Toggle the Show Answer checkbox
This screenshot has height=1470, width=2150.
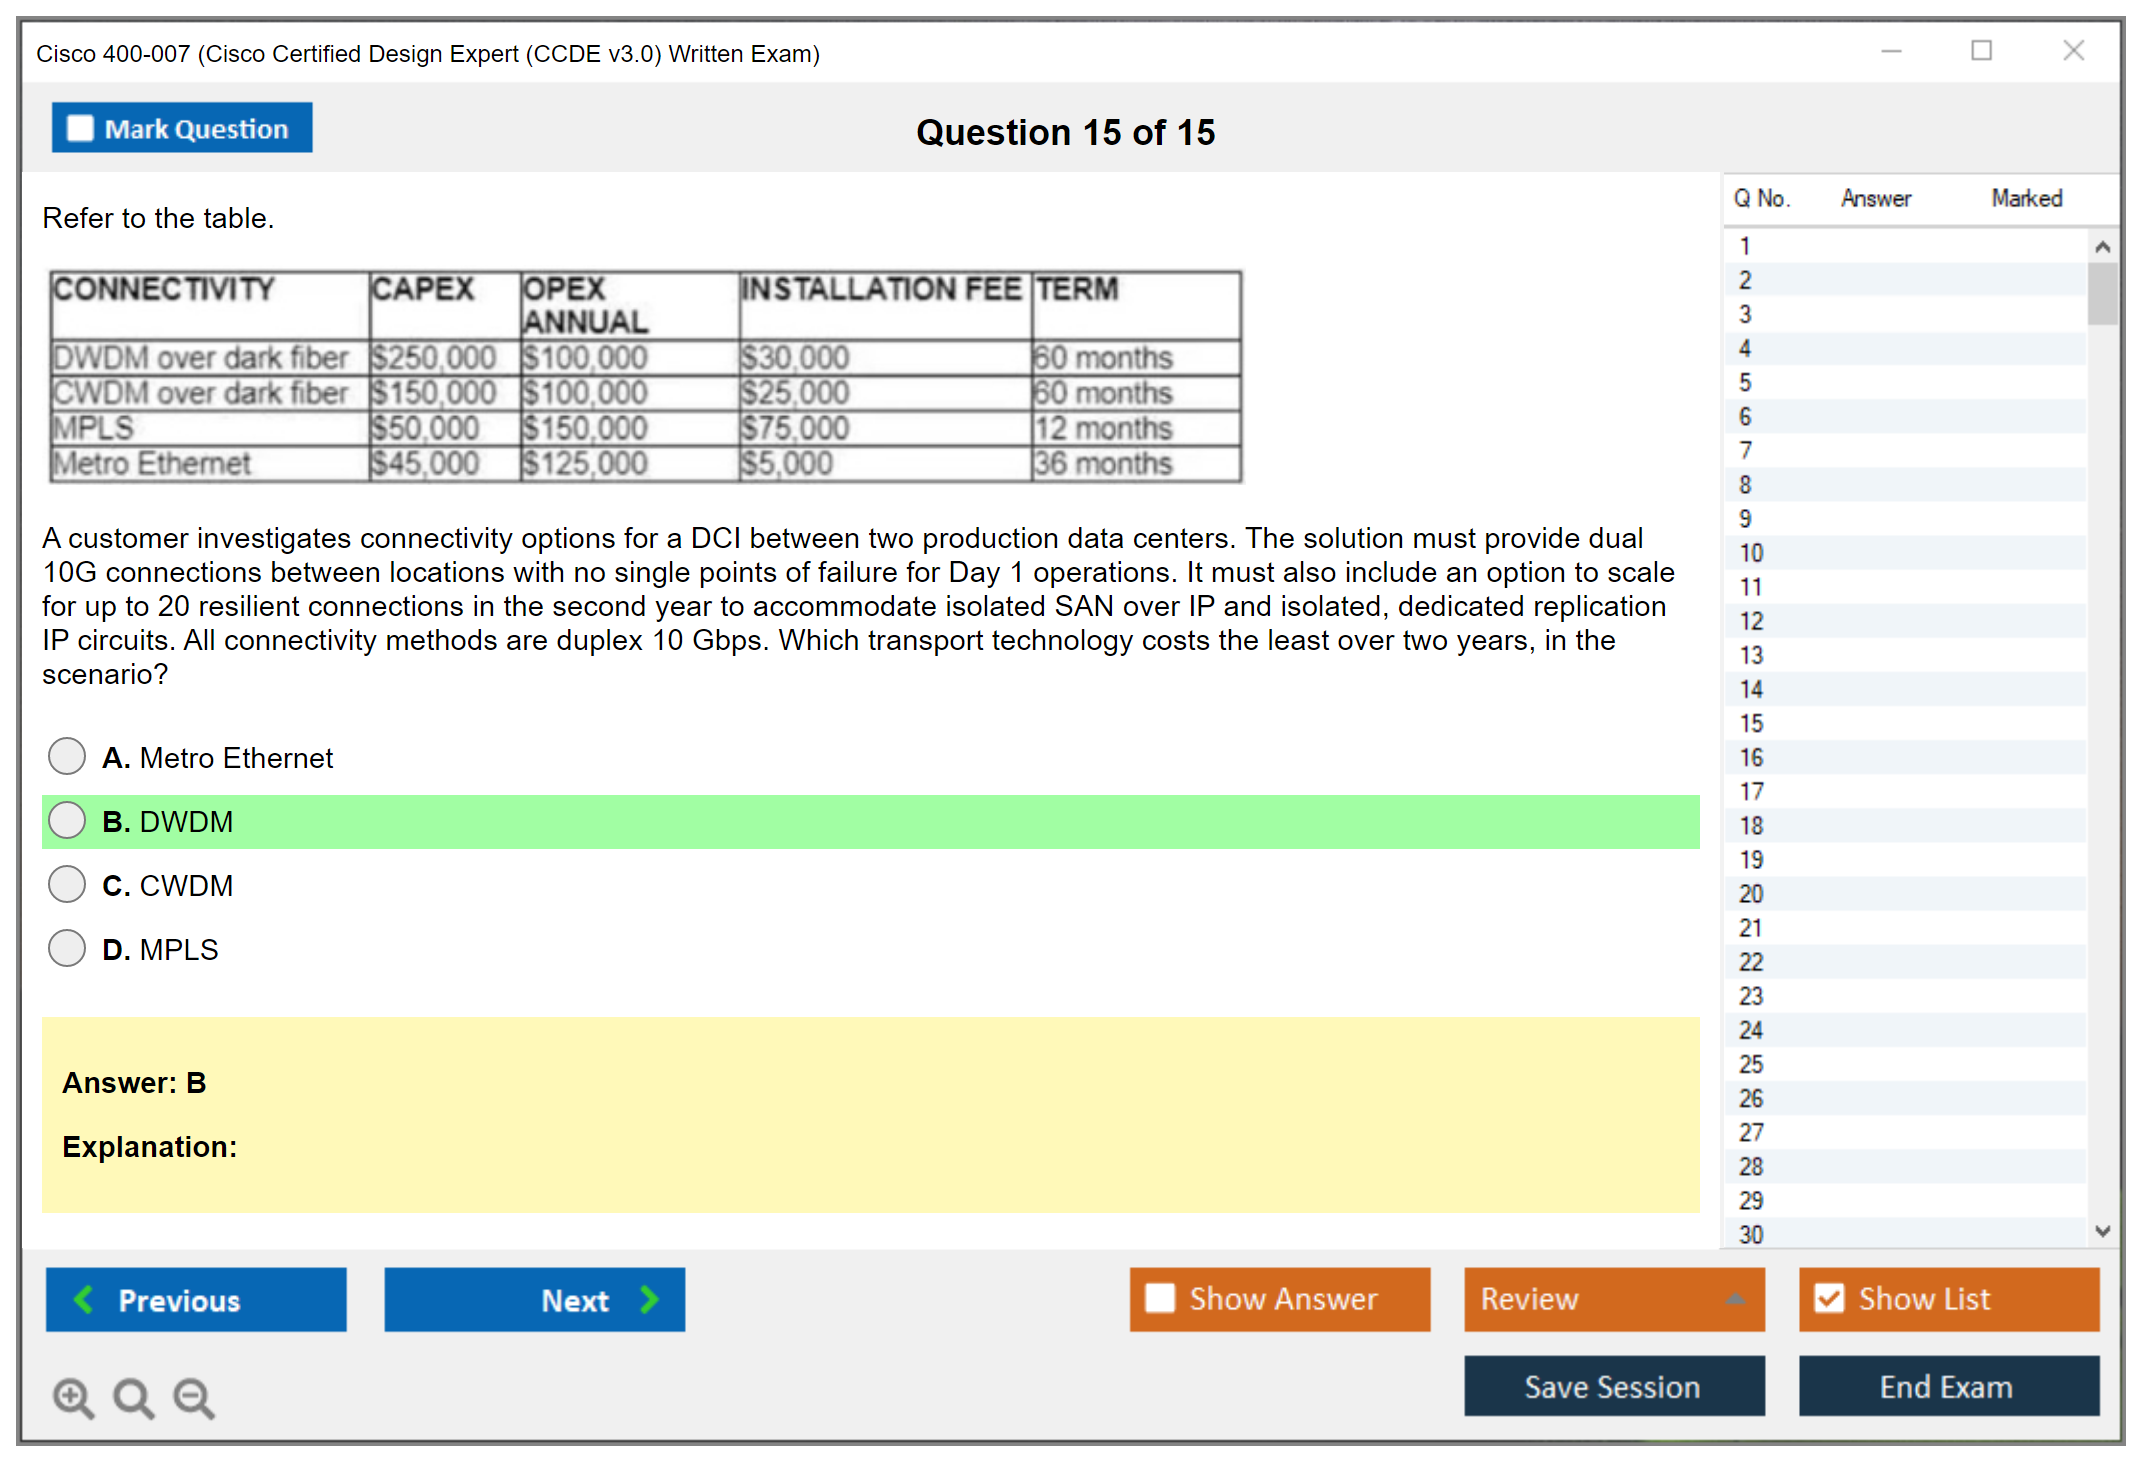point(1160,1298)
